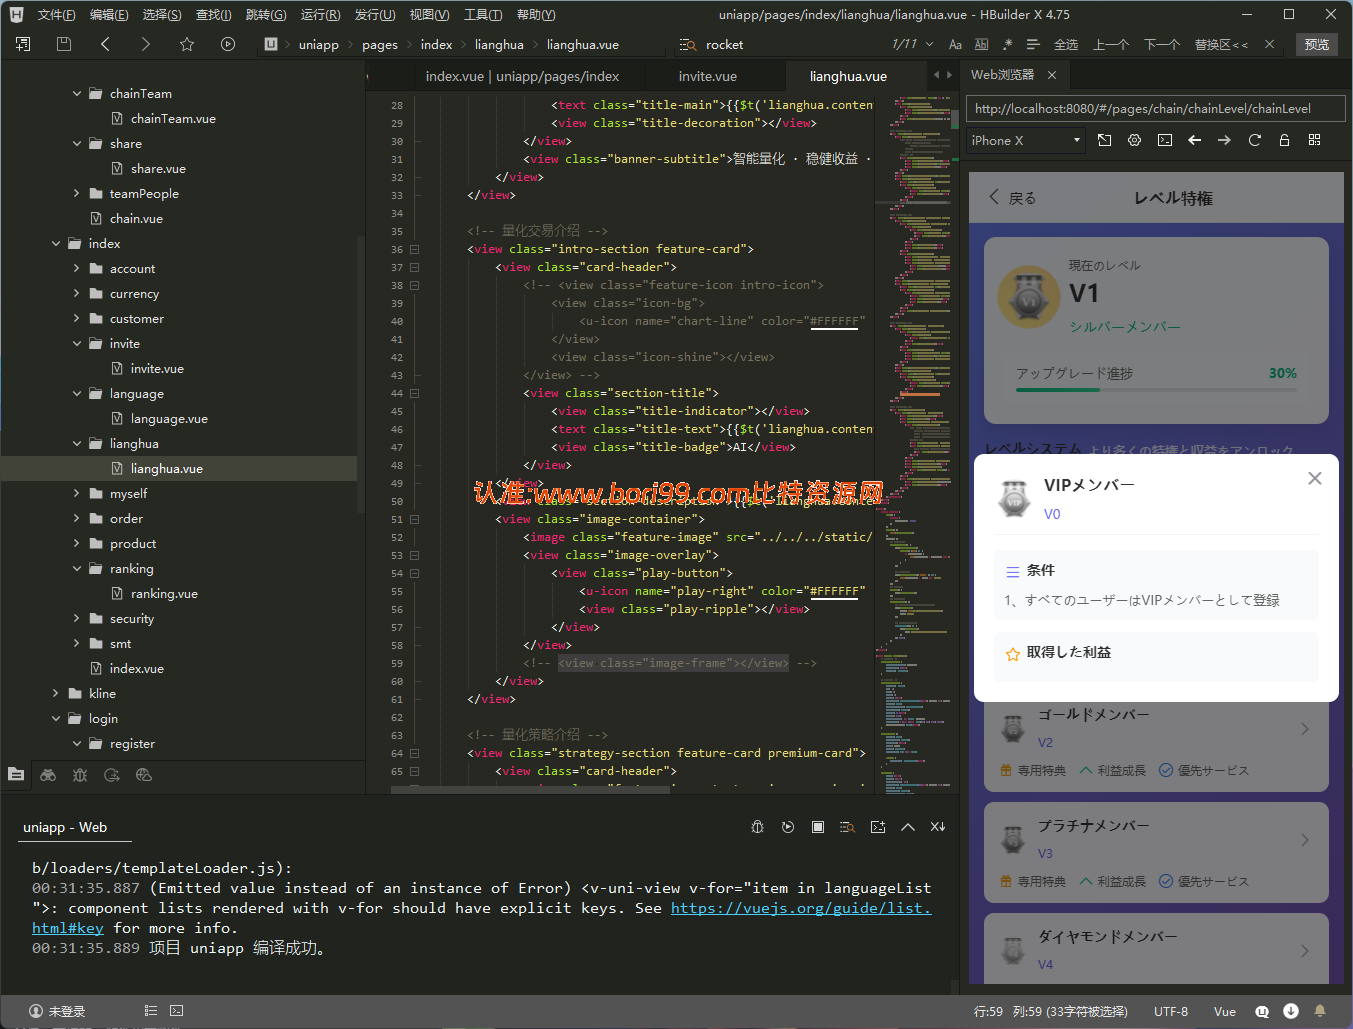Click the favorites star icon
This screenshot has height=1029, width=1353.
coord(187,44)
